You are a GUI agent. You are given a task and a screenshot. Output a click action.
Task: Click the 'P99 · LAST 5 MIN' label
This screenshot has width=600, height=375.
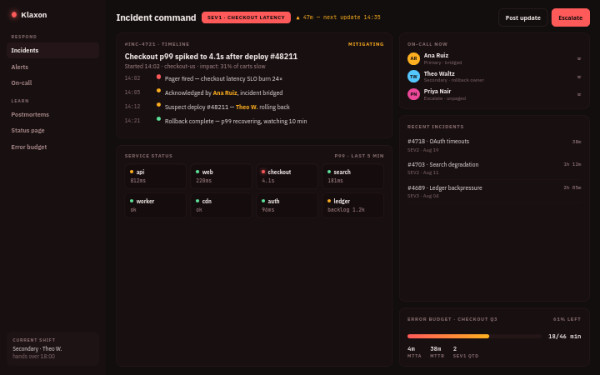(x=359, y=156)
